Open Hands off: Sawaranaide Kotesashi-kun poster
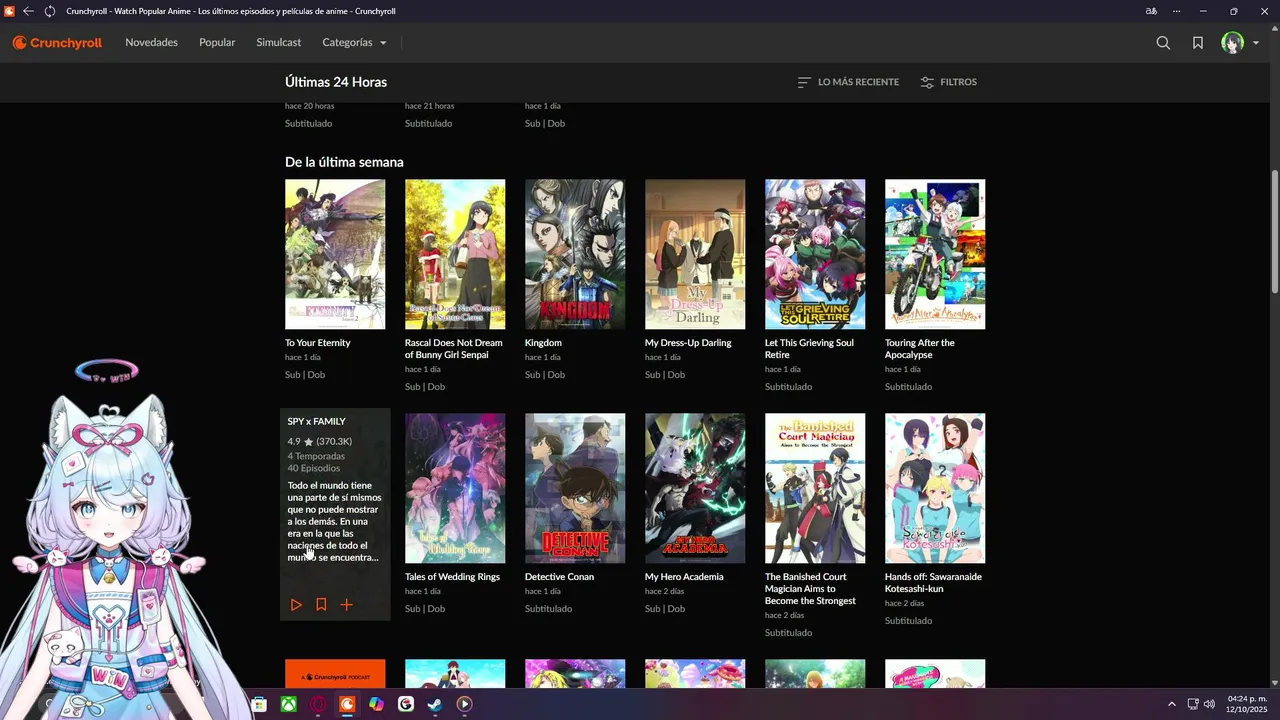 coord(935,488)
